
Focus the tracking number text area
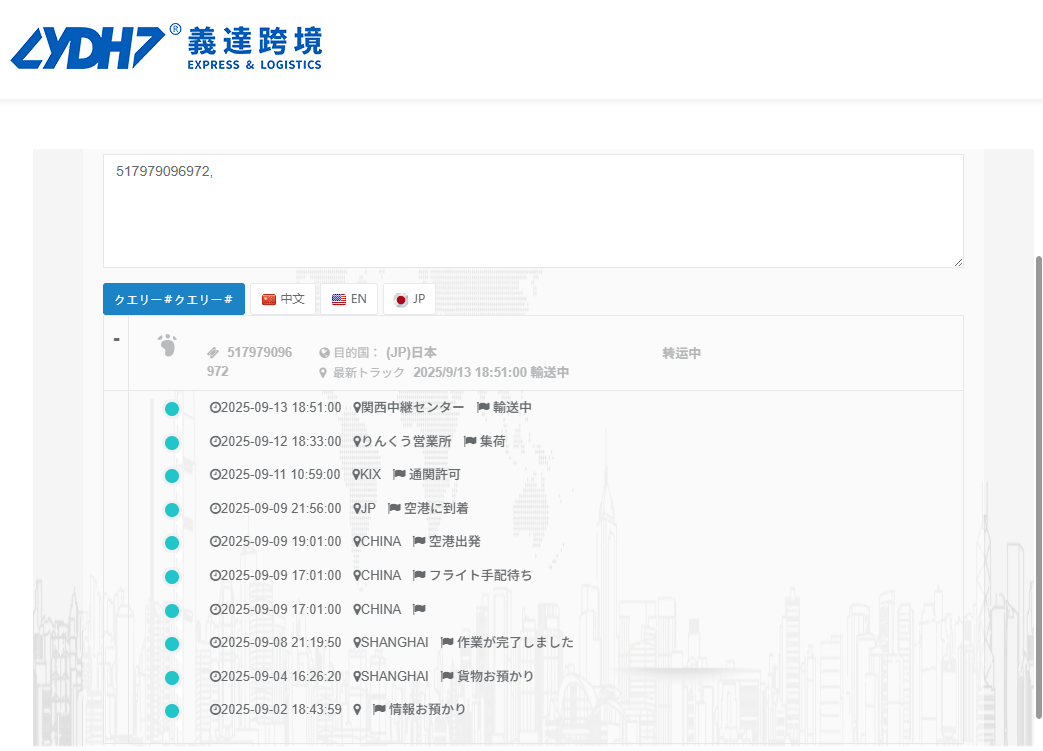pyautogui.click(x=533, y=211)
